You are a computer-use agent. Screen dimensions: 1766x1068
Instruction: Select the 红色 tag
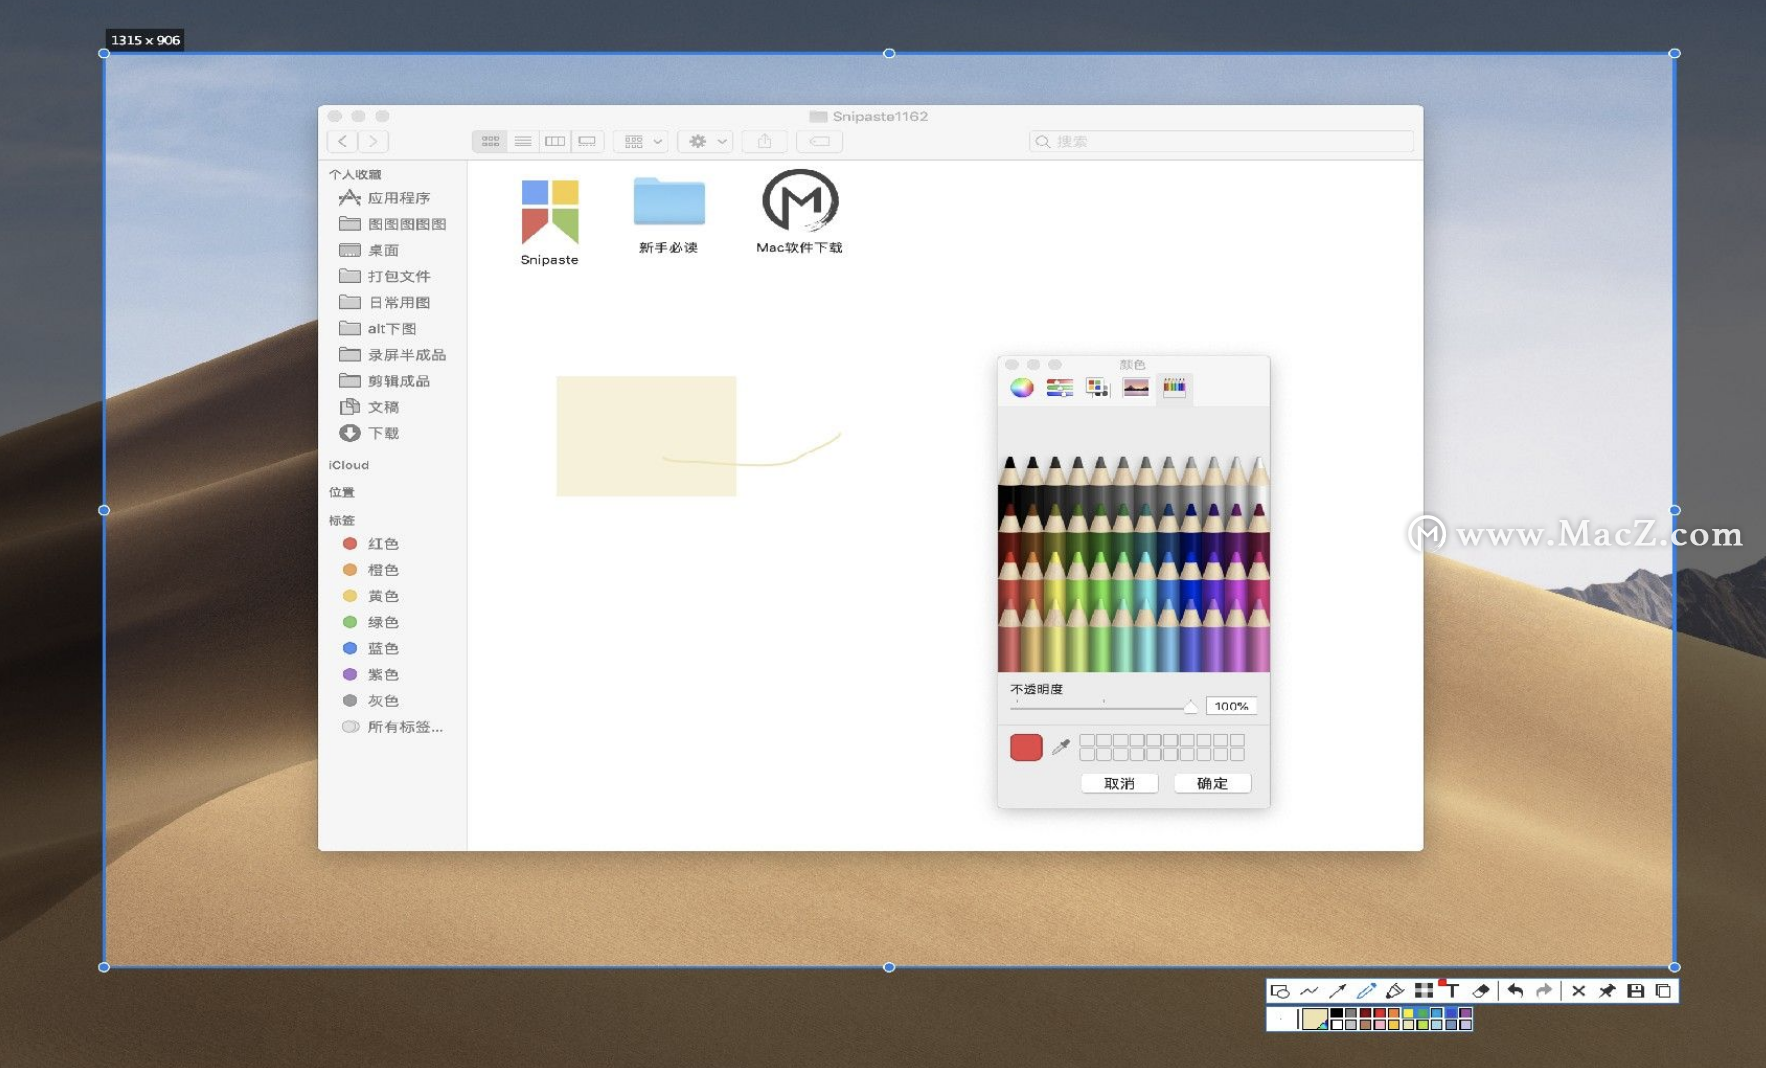pos(370,544)
